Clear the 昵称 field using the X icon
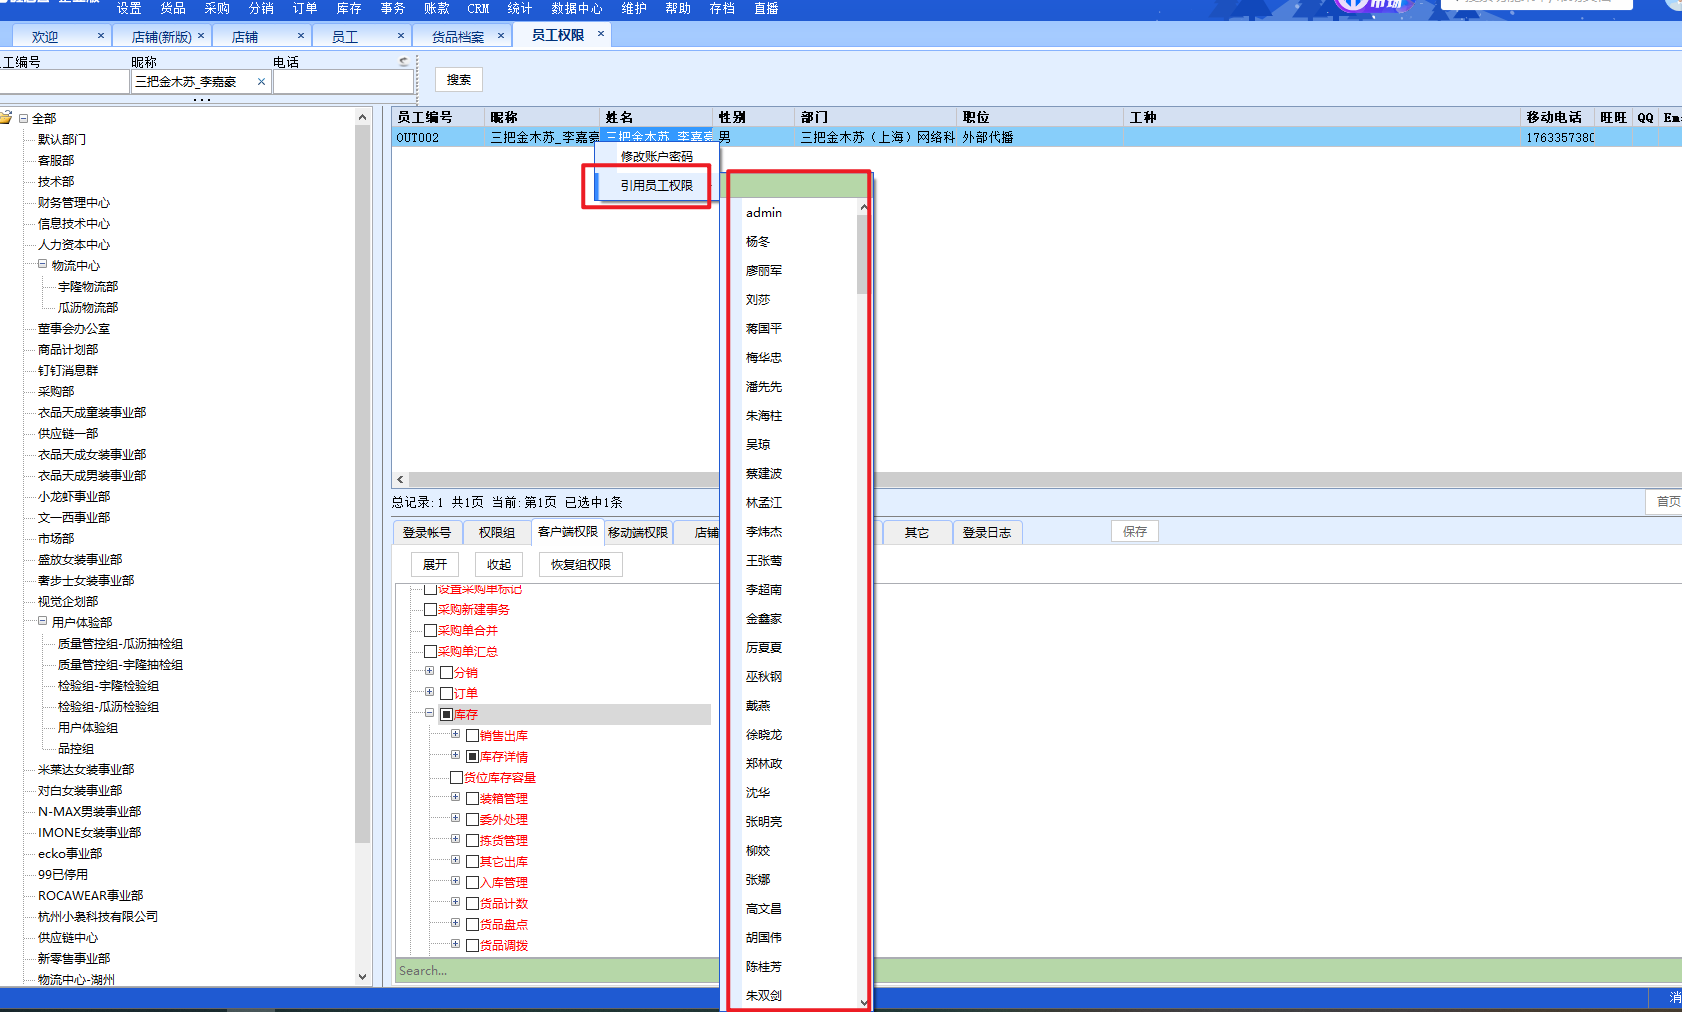This screenshot has width=1682, height=1012. coord(261,82)
